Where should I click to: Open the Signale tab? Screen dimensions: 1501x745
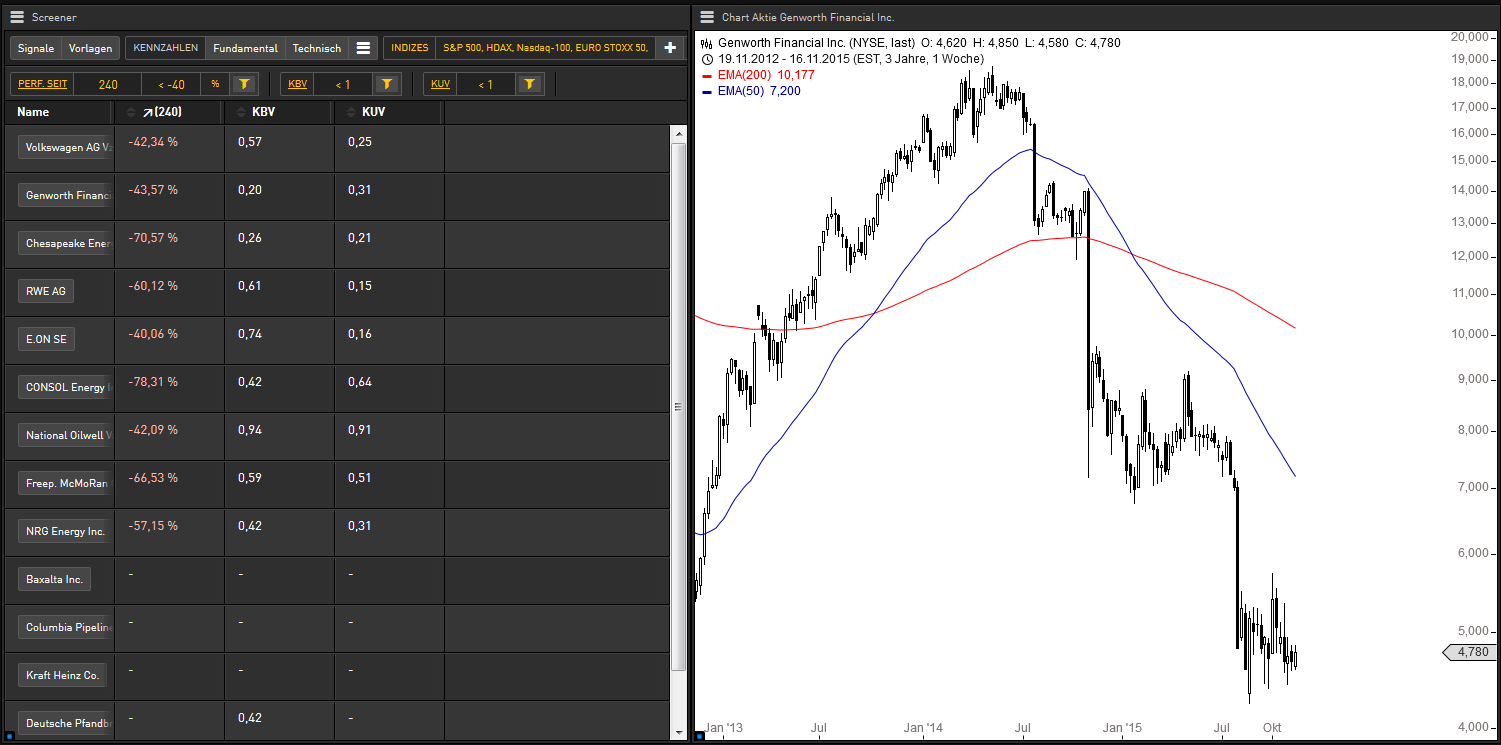(36, 48)
